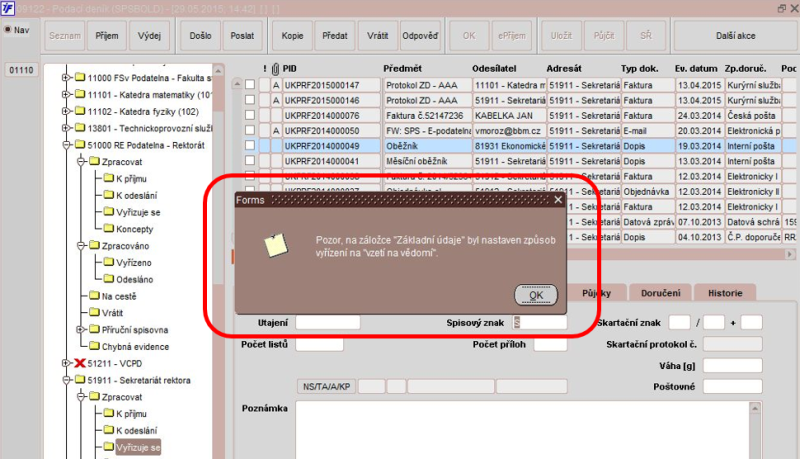The width and height of the screenshot is (800, 459).
Task: Expand 11101 - Katedra matematiky node
Action: point(66,94)
